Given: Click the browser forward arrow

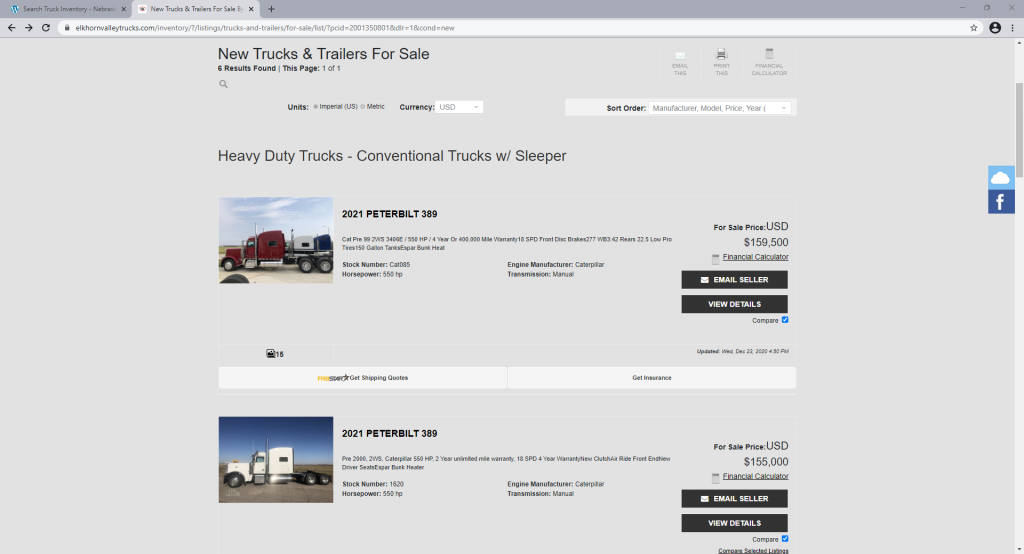Looking at the screenshot, I should pos(28,27).
